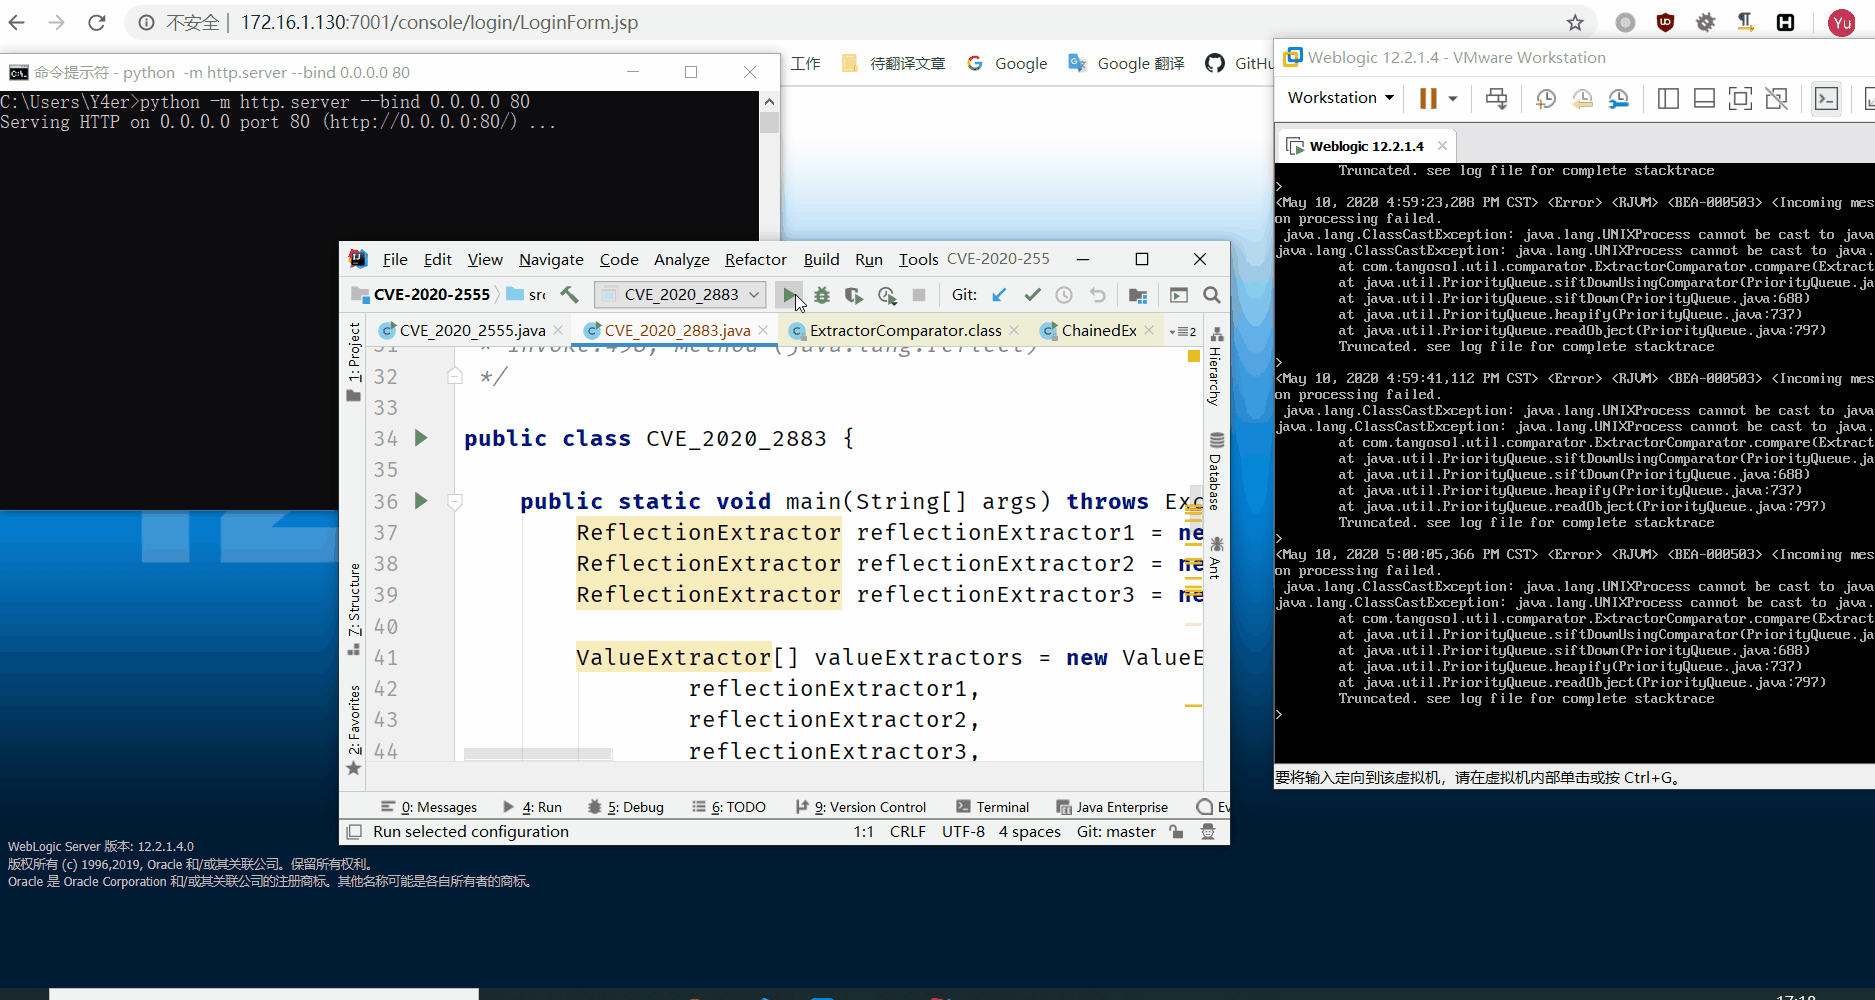Toggle the Project tool window strip
Screen dimensions: 1875x1000
tap(354, 362)
